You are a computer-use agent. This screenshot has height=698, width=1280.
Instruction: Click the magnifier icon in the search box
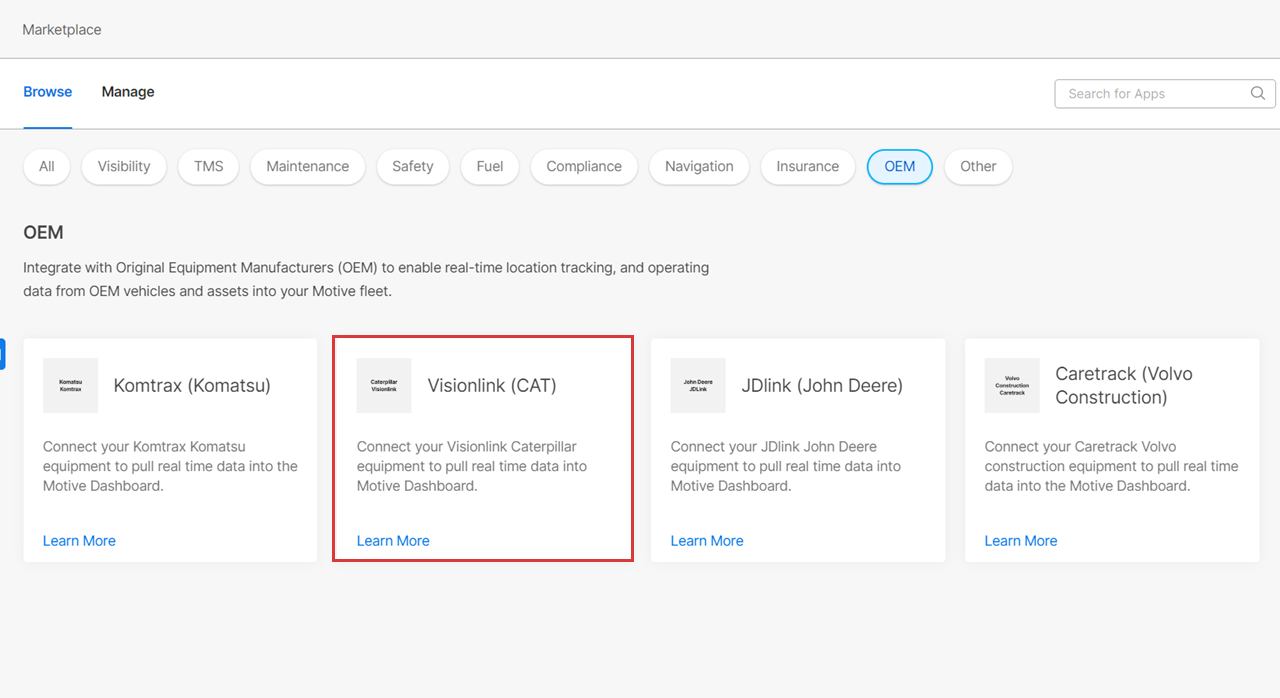[1258, 93]
